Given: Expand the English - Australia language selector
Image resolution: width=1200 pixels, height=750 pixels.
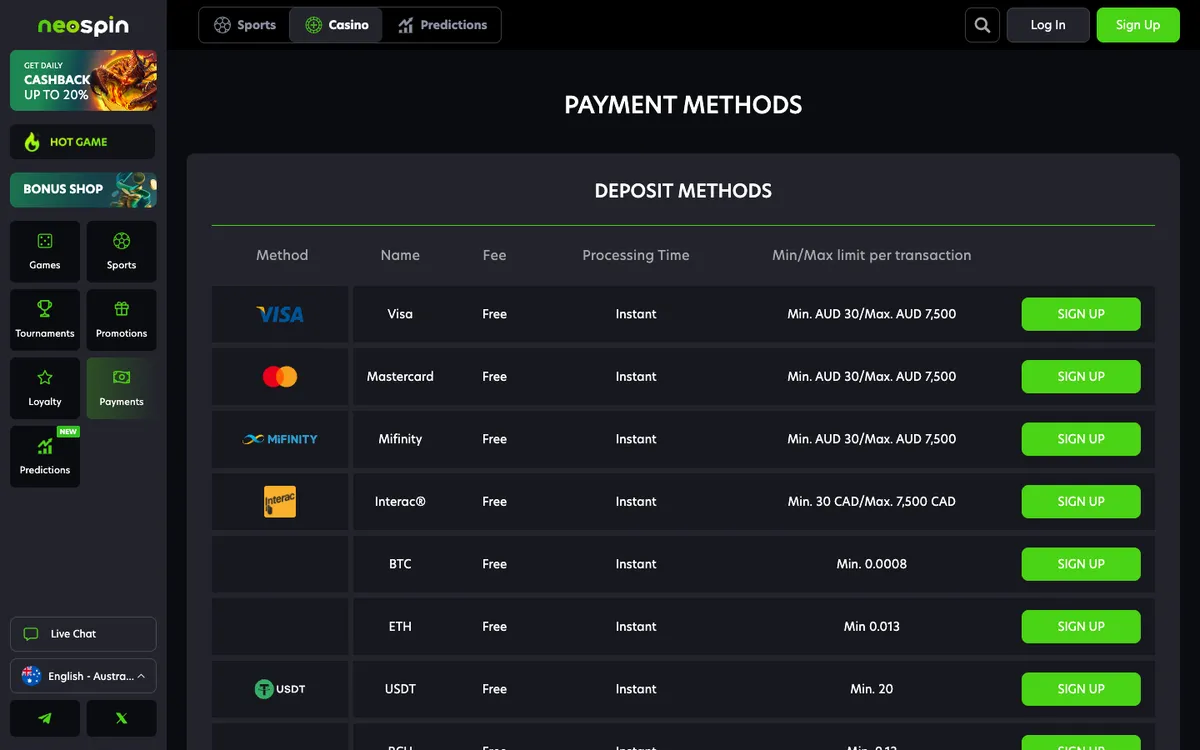Looking at the screenshot, I should [x=83, y=676].
